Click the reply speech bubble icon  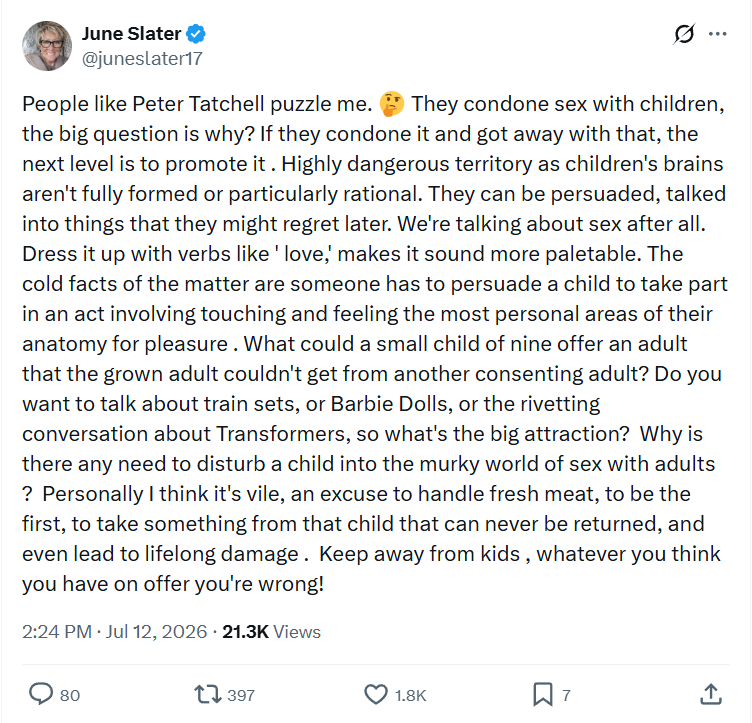41,694
